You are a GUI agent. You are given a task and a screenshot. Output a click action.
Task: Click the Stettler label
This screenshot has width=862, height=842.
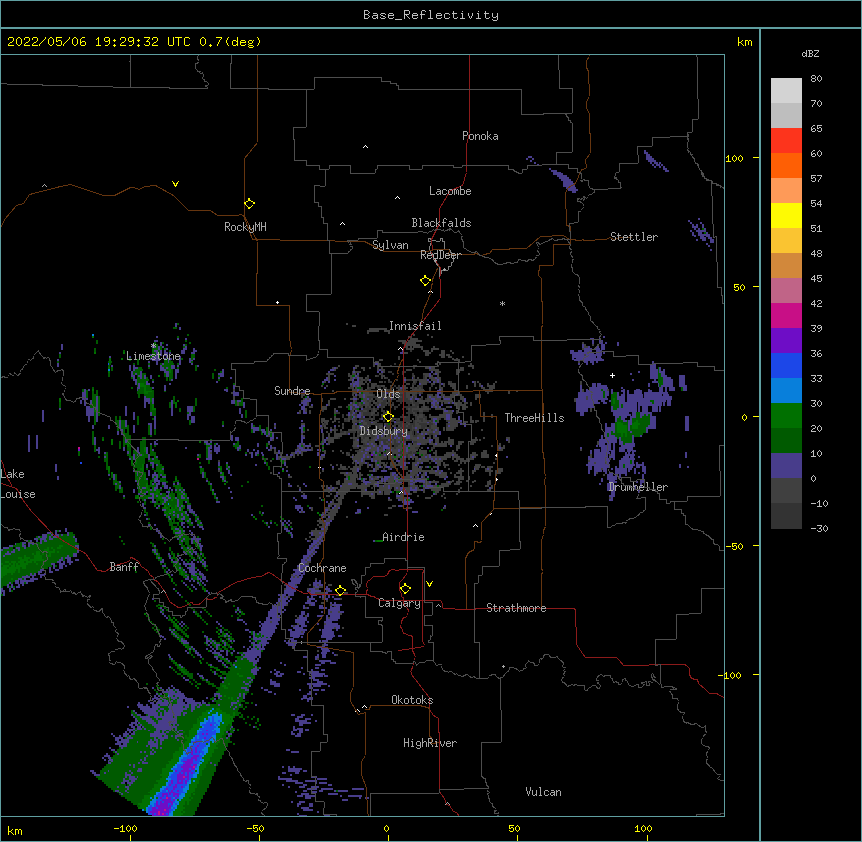634,237
